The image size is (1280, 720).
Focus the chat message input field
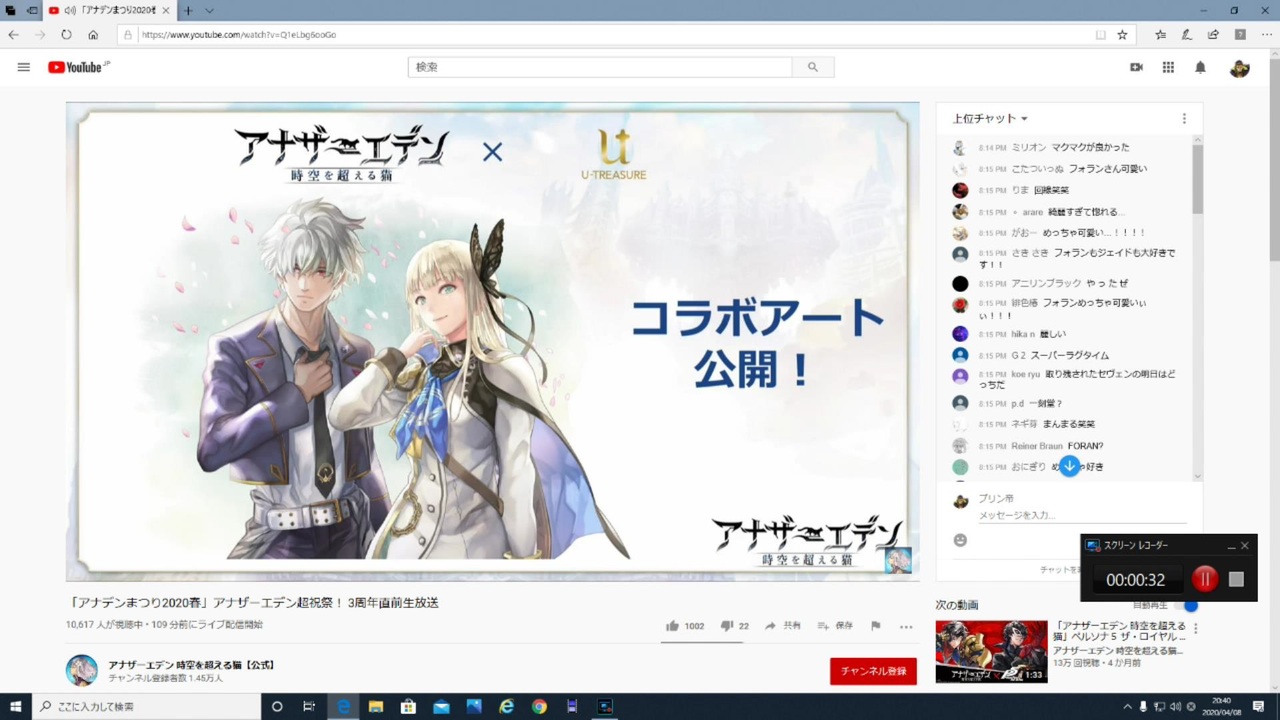[x=1082, y=515]
